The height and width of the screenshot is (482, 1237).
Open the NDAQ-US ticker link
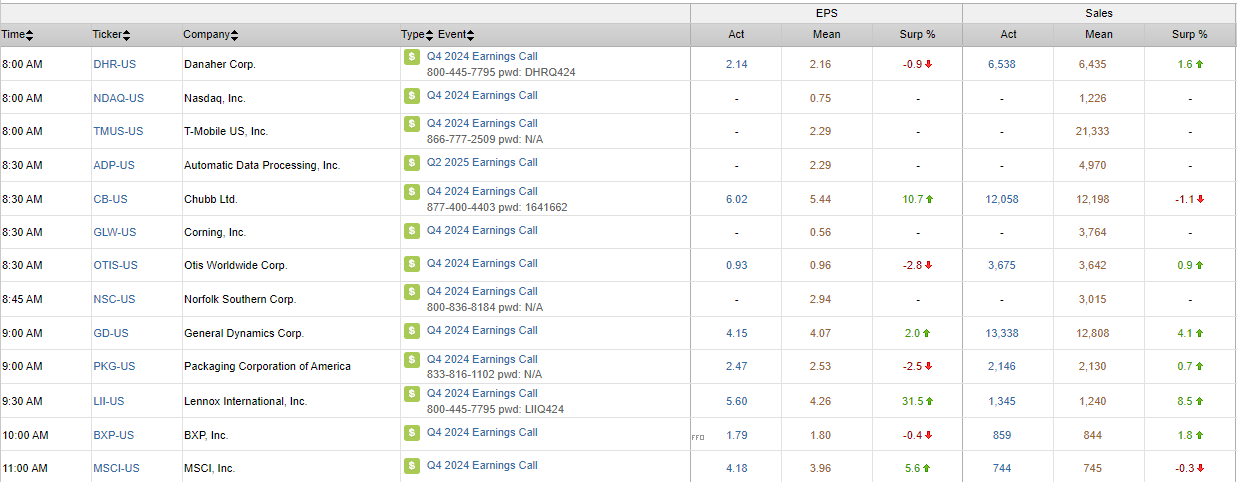point(118,98)
